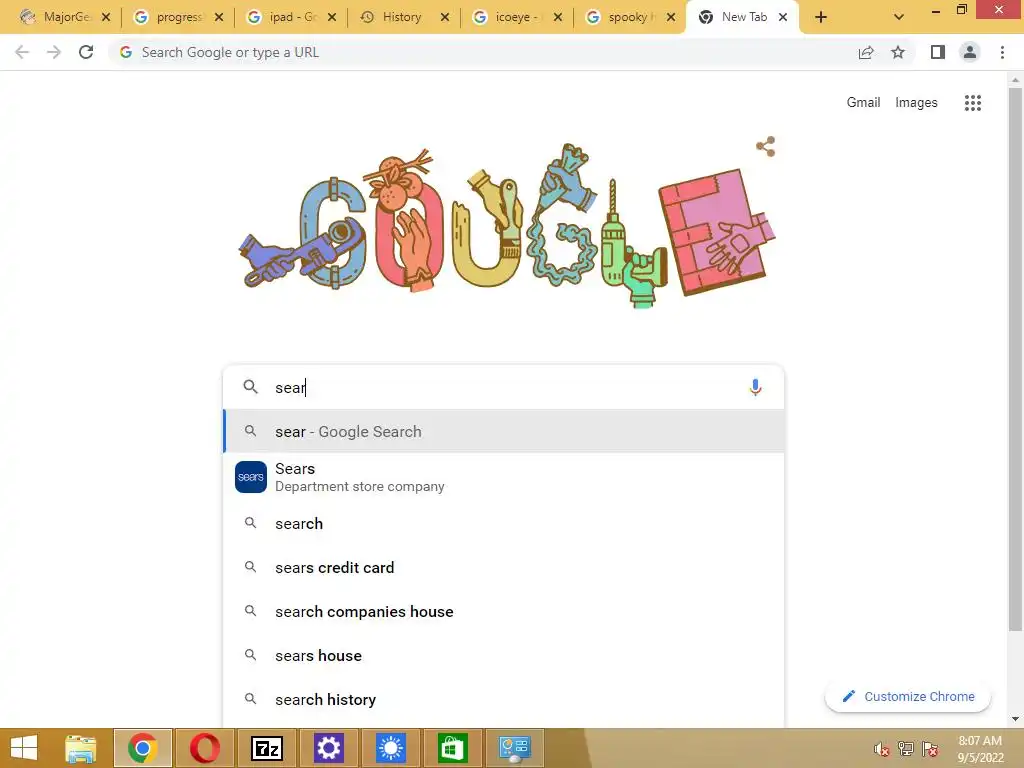The width and height of the screenshot is (1024, 768).
Task: Open the Images link
Action: (916, 103)
